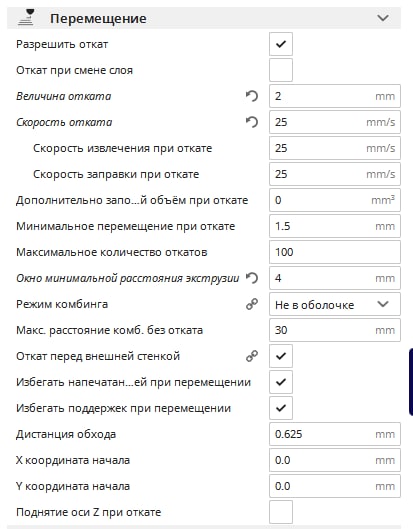The image size is (413, 529).
Task: Open the Режим комбинга dropdown
Action: [335, 304]
